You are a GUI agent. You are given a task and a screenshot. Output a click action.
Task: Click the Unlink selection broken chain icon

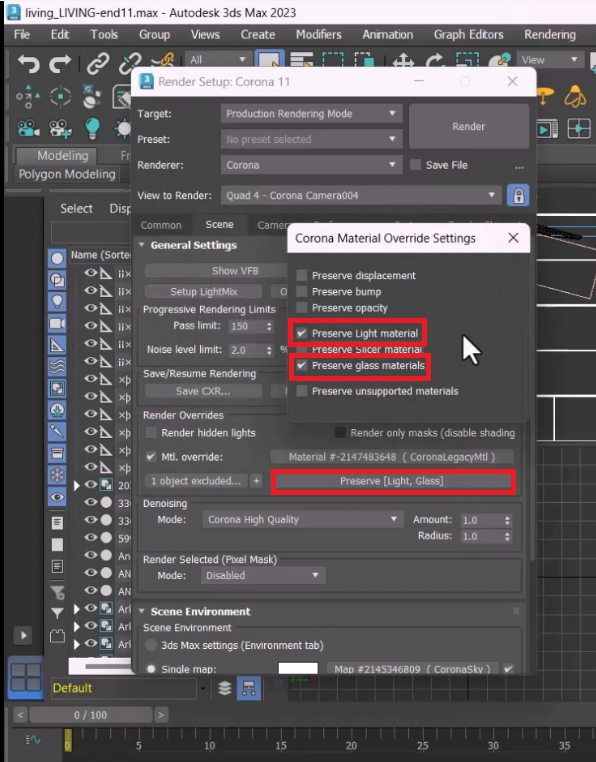tap(129, 63)
